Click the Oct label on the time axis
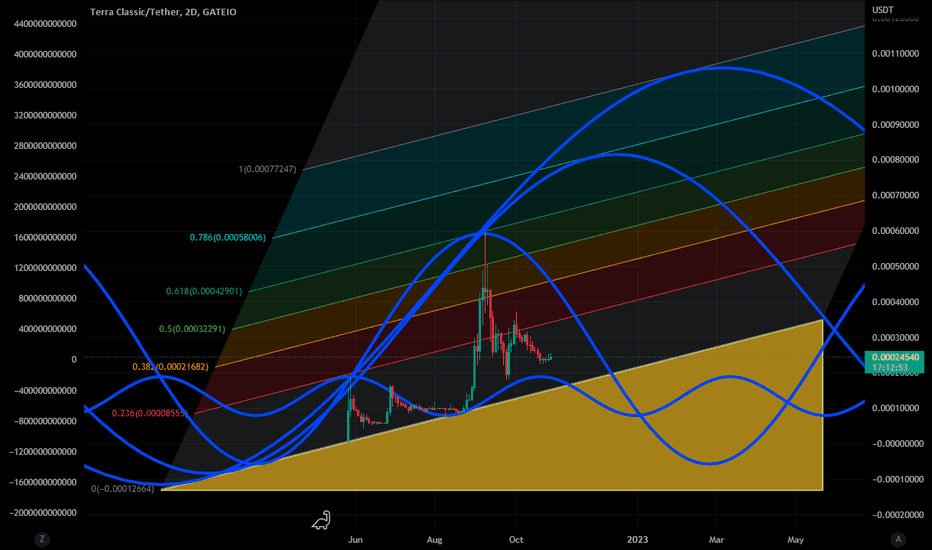Image resolution: width=932 pixels, height=550 pixels. pos(516,540)
